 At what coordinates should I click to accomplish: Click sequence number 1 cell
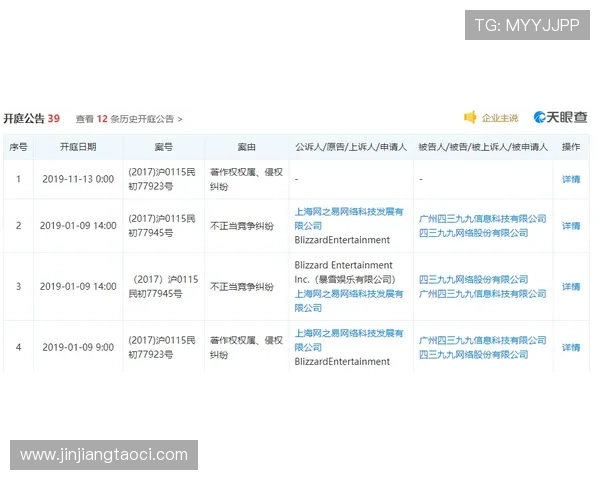tap(18, 179)
